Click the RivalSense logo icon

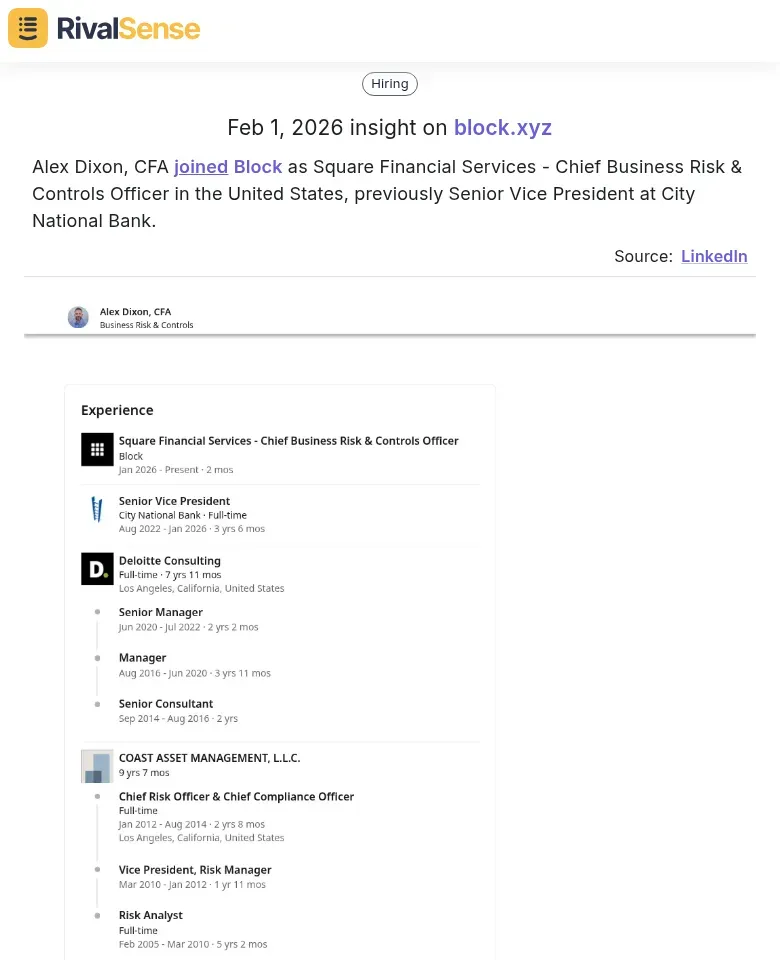[28, 28]
